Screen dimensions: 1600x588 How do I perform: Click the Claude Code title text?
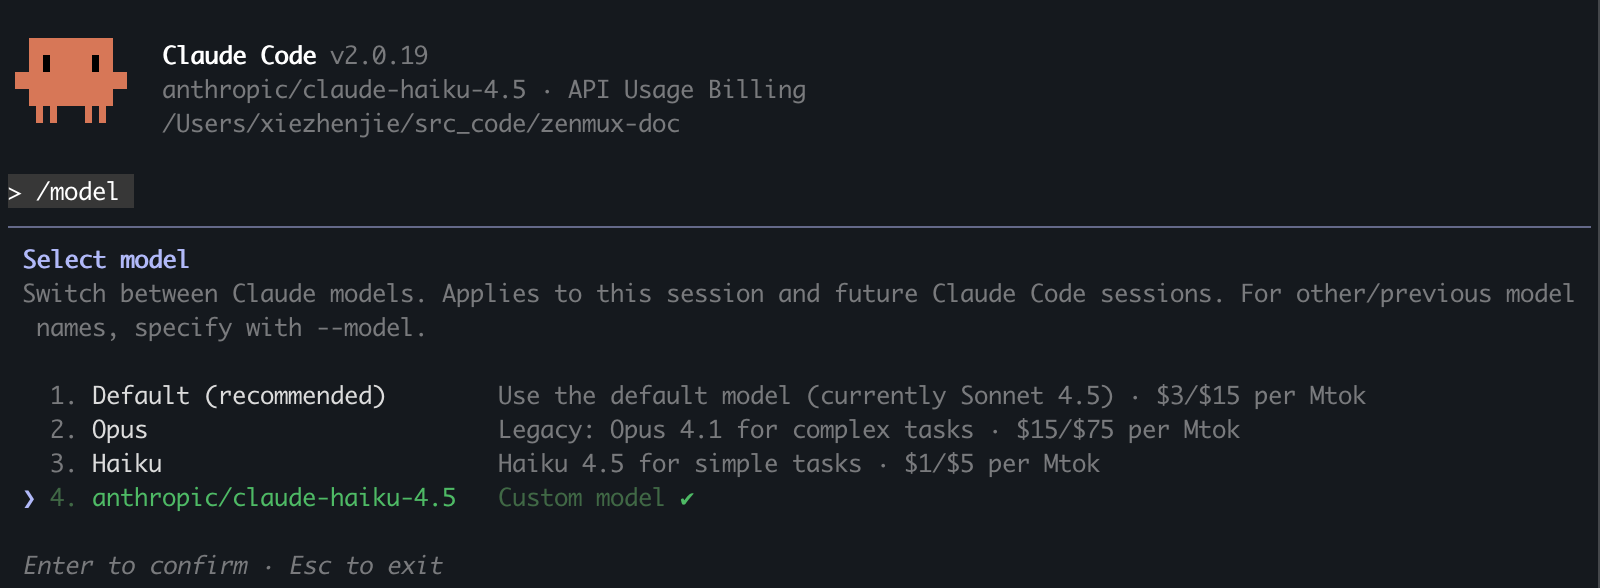(239, 56)
